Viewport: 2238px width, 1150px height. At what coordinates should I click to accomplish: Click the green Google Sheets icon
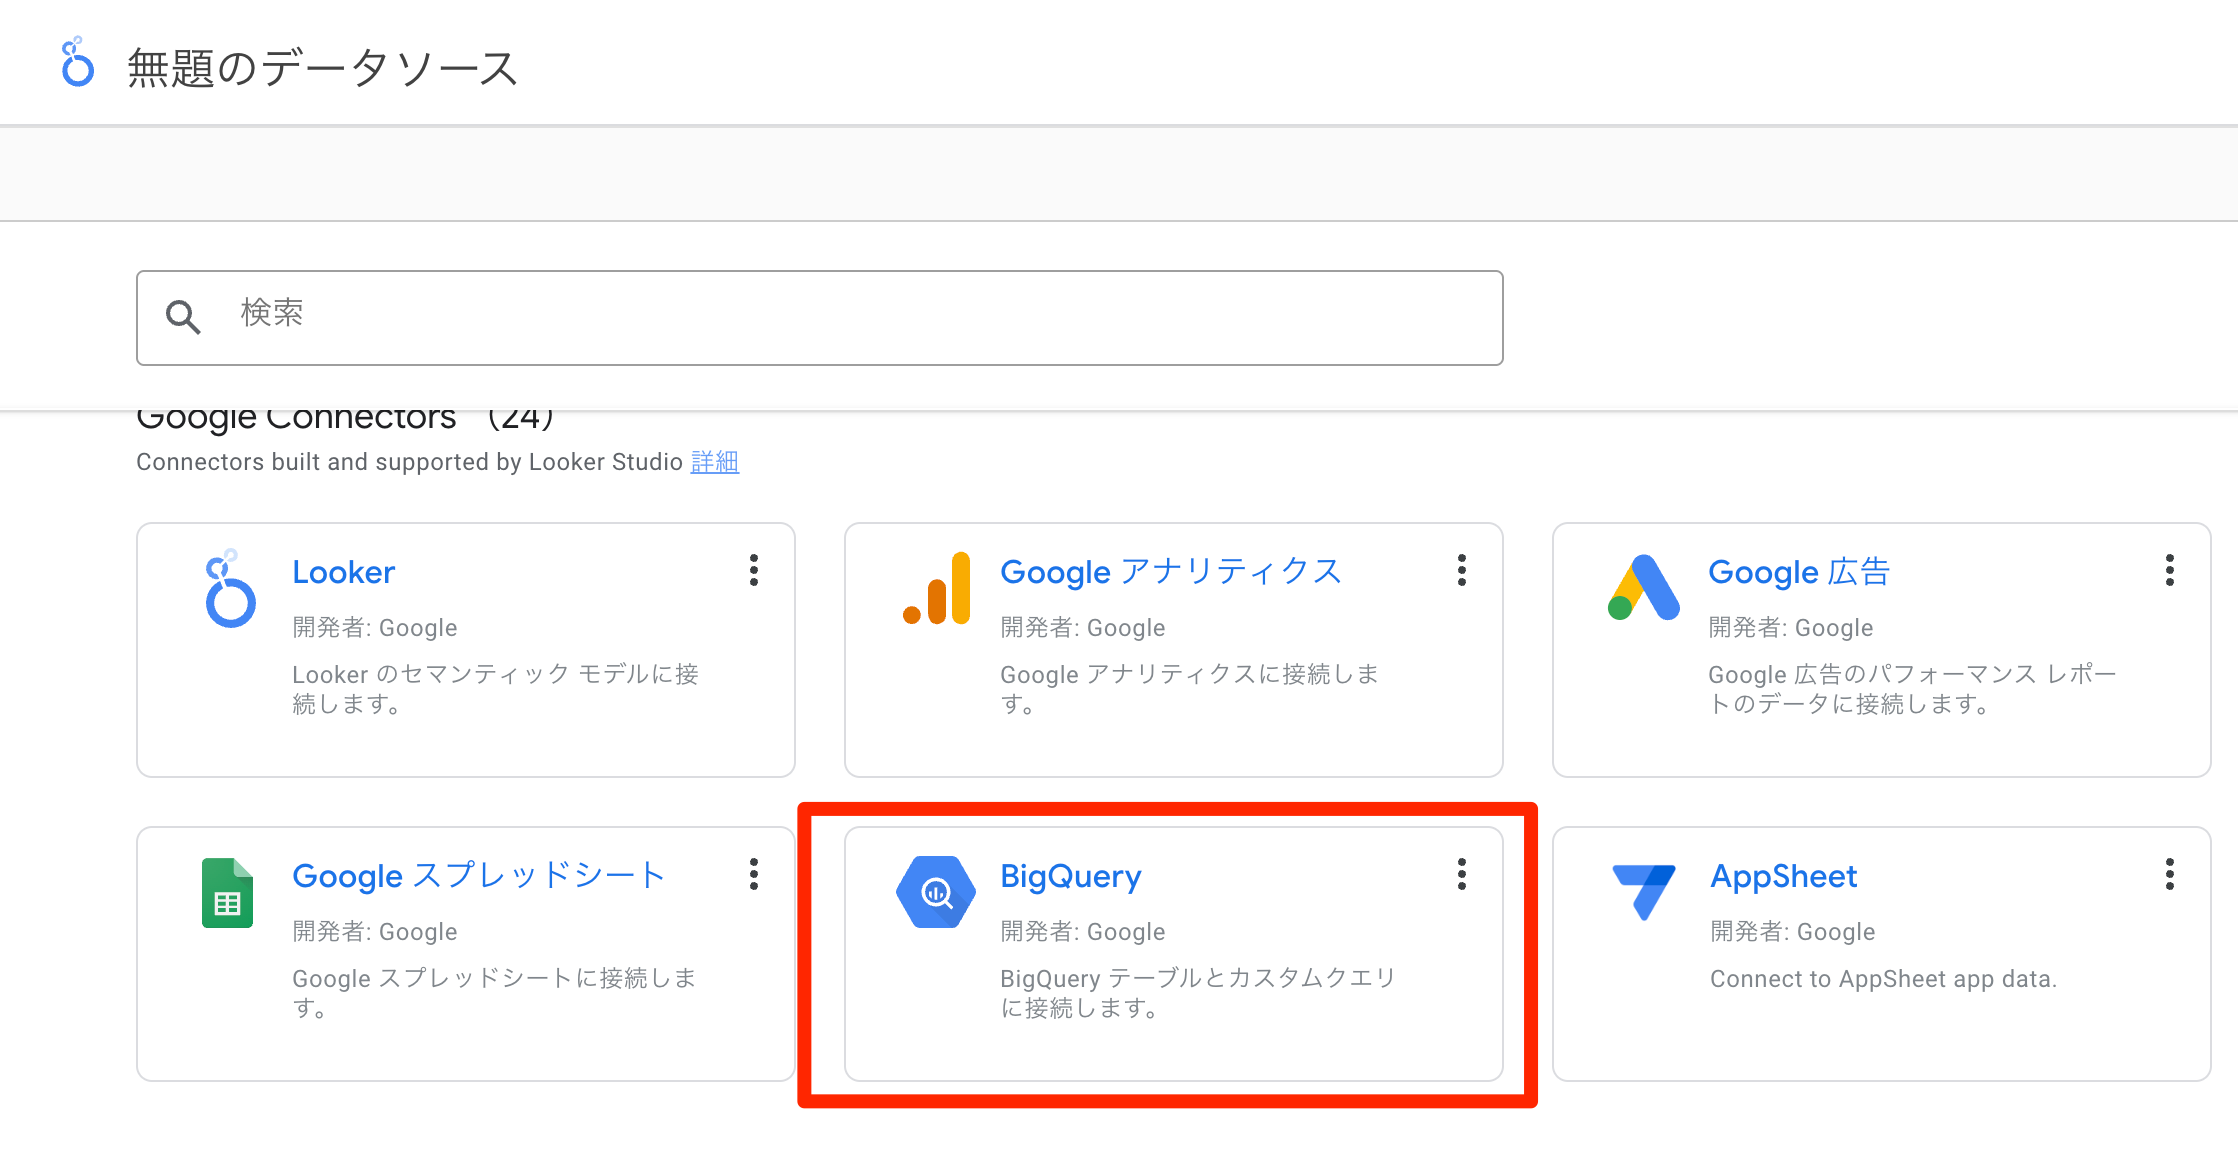coord(227,893)
